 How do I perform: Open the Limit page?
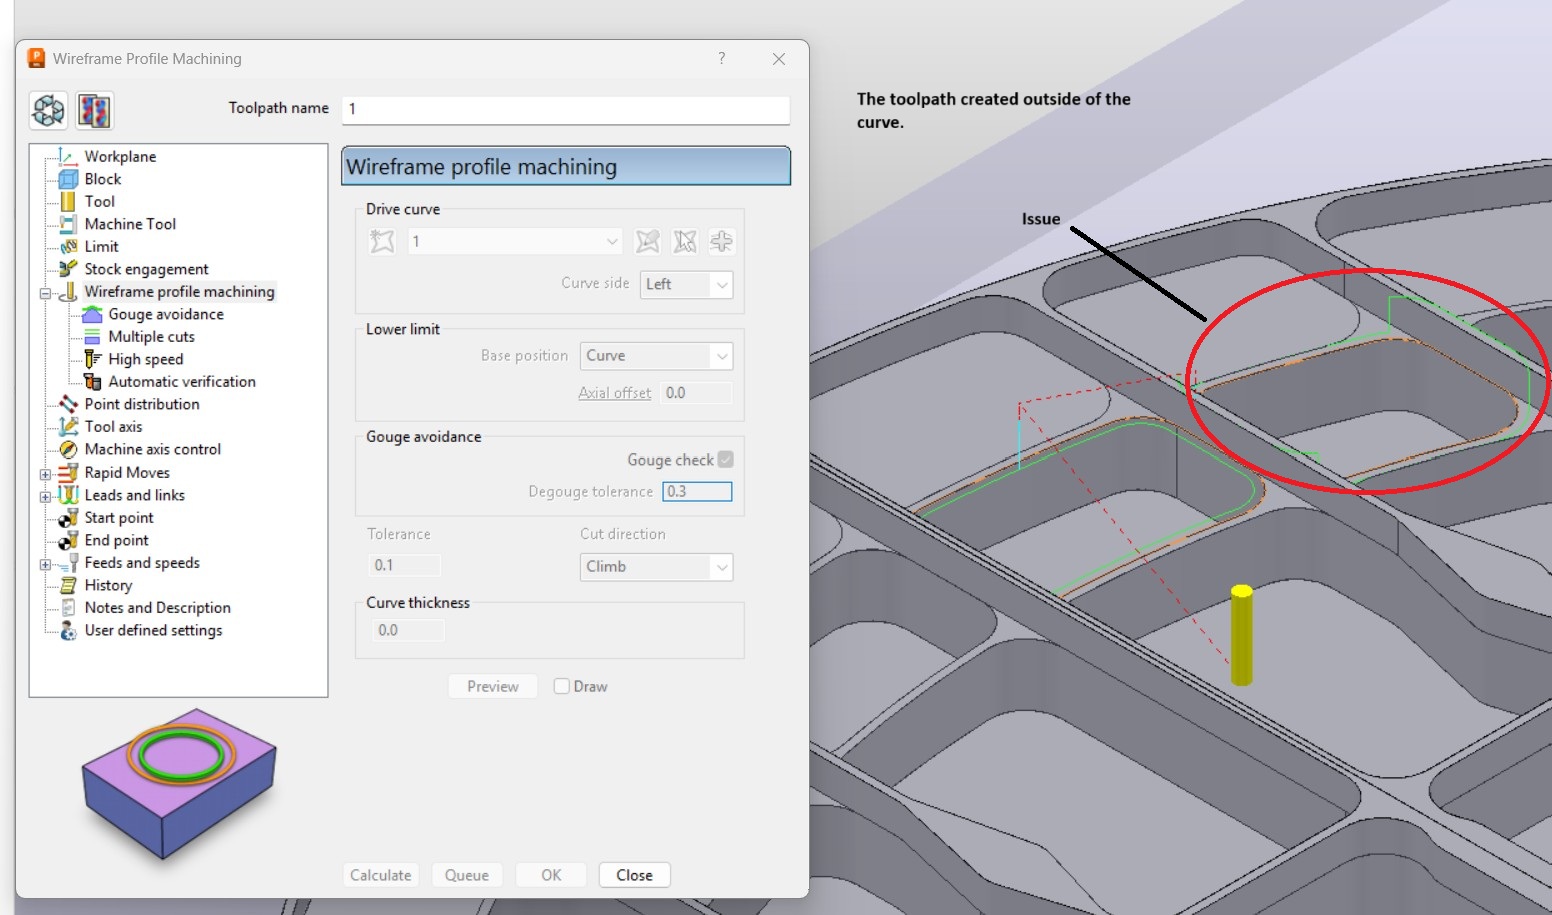point(101,246)
